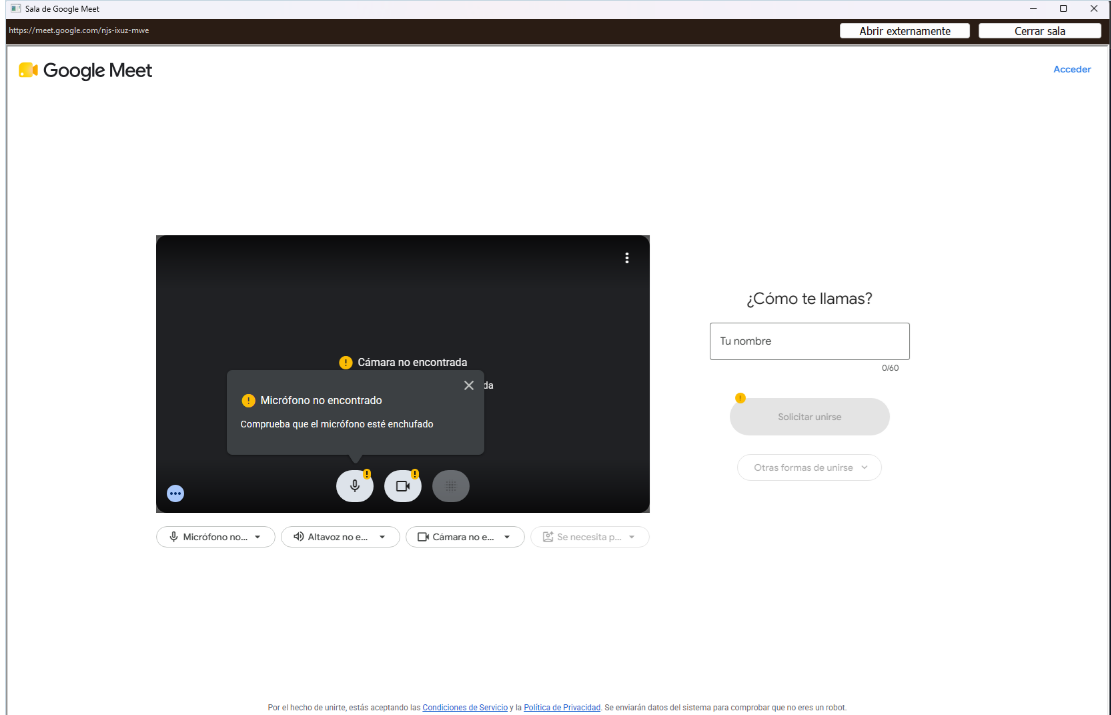Click the Cerrar sala button
The width and height of the screenshot is (1111, 715).
coord(1039,30)
